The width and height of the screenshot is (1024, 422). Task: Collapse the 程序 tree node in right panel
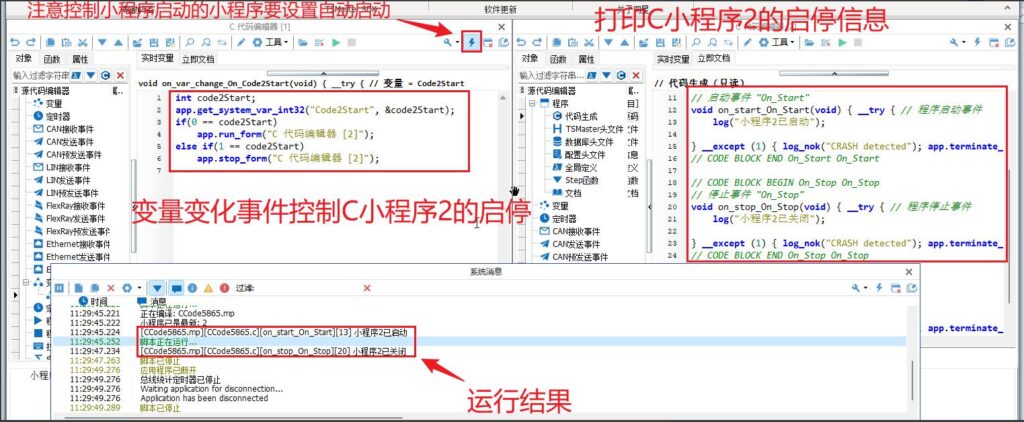(530, 104)
